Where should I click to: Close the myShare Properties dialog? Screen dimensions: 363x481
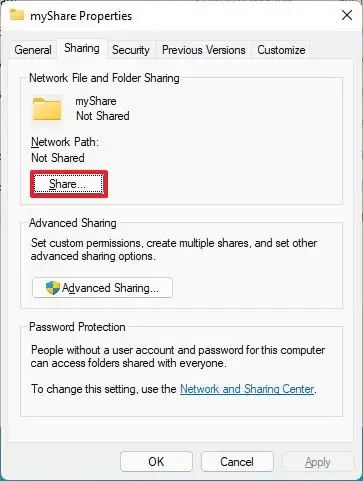coord(347,15)
